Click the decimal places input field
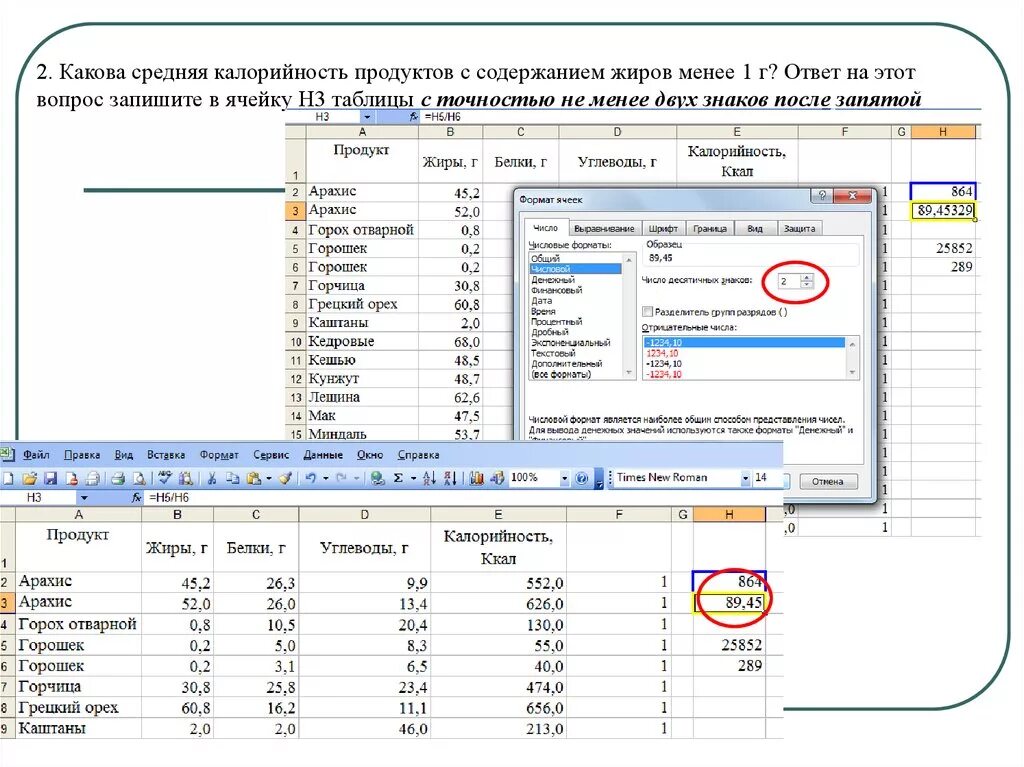1024x767 pixels. pos(789,282)
